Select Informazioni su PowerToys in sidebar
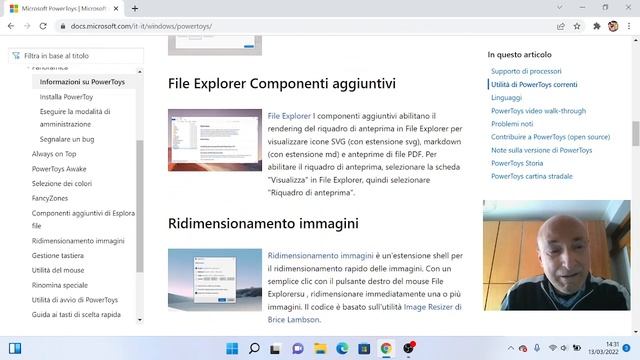640x360 pixels. coord(82,82)
